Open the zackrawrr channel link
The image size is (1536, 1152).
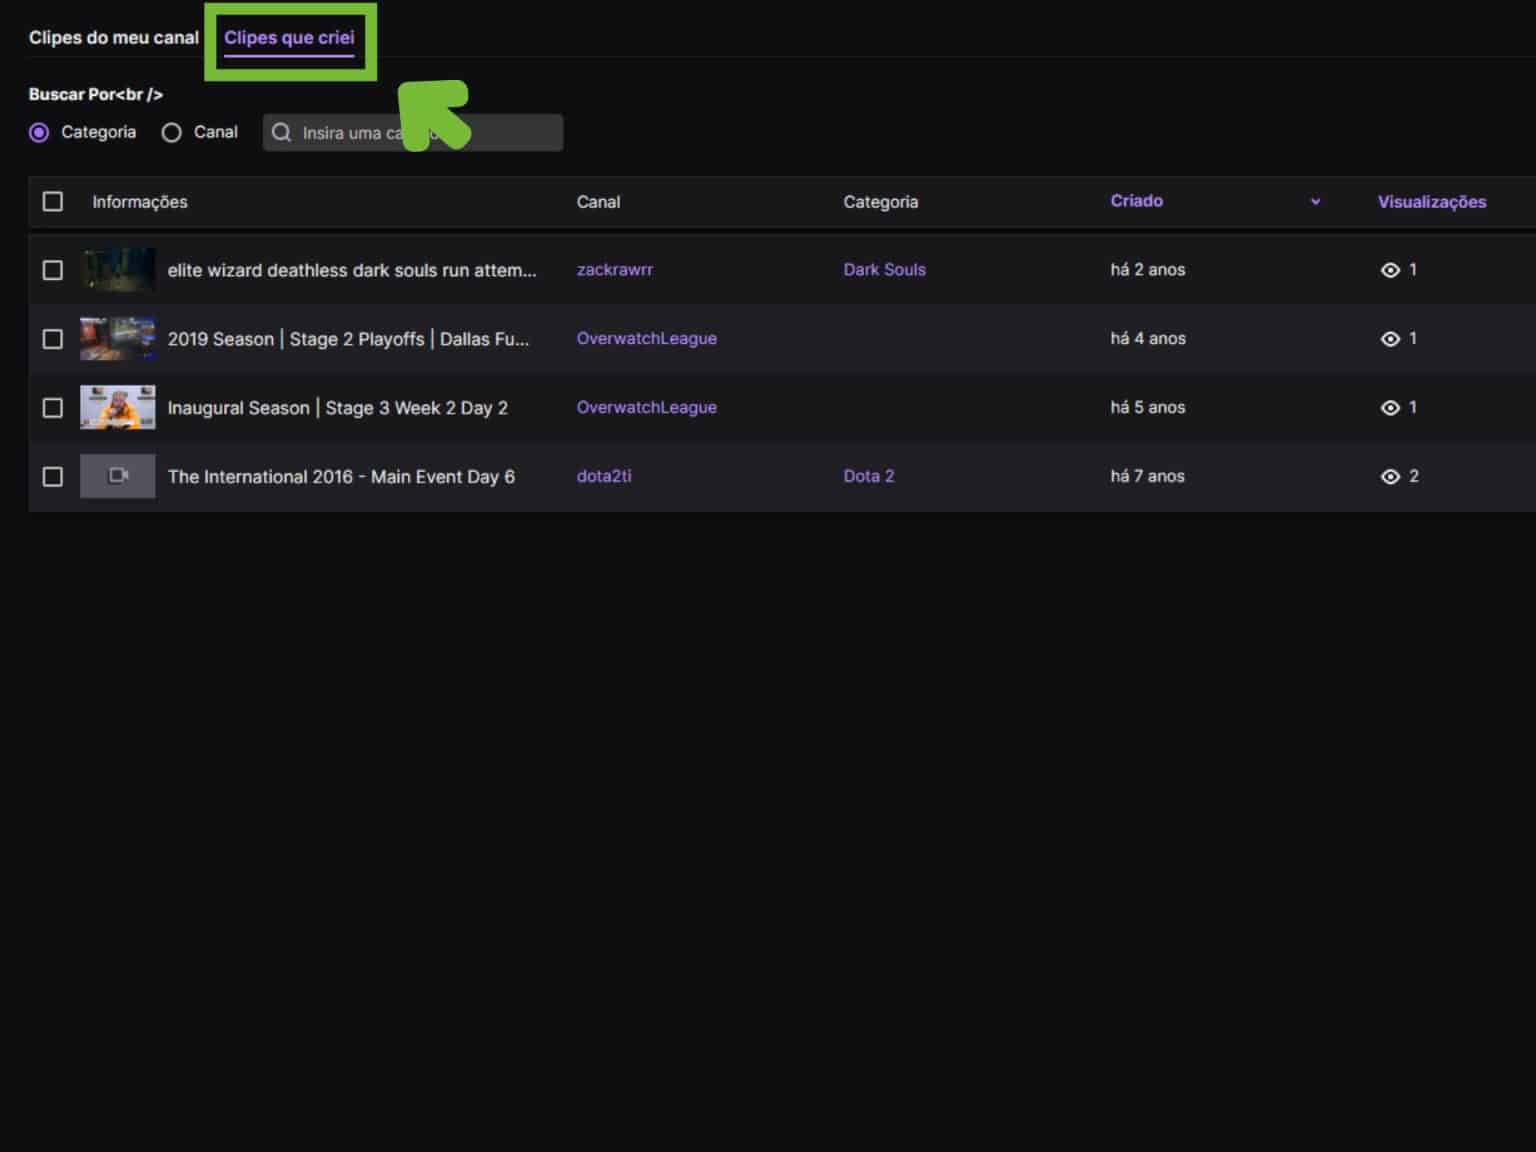click(x=615, y=270)
